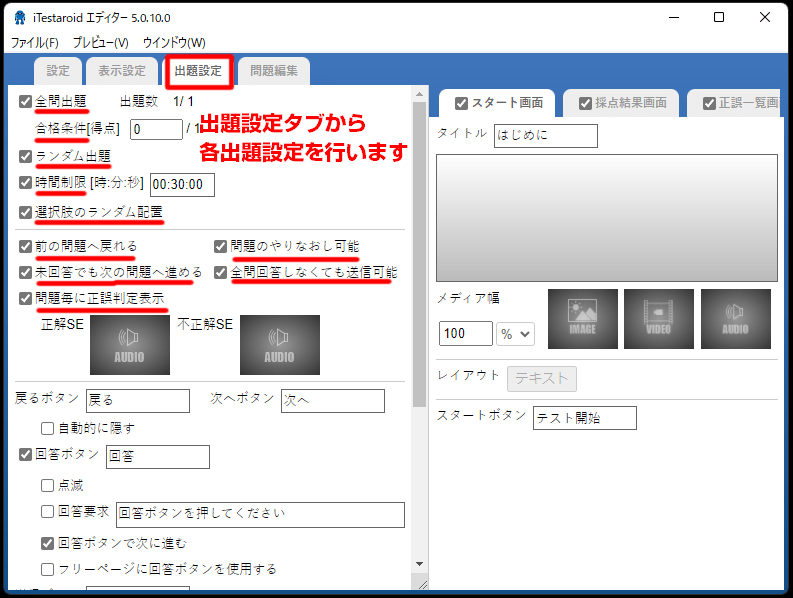Screen dimensions: 793x598
Task: Switch to the 問題編集 tab
Action: pos(274,71)
